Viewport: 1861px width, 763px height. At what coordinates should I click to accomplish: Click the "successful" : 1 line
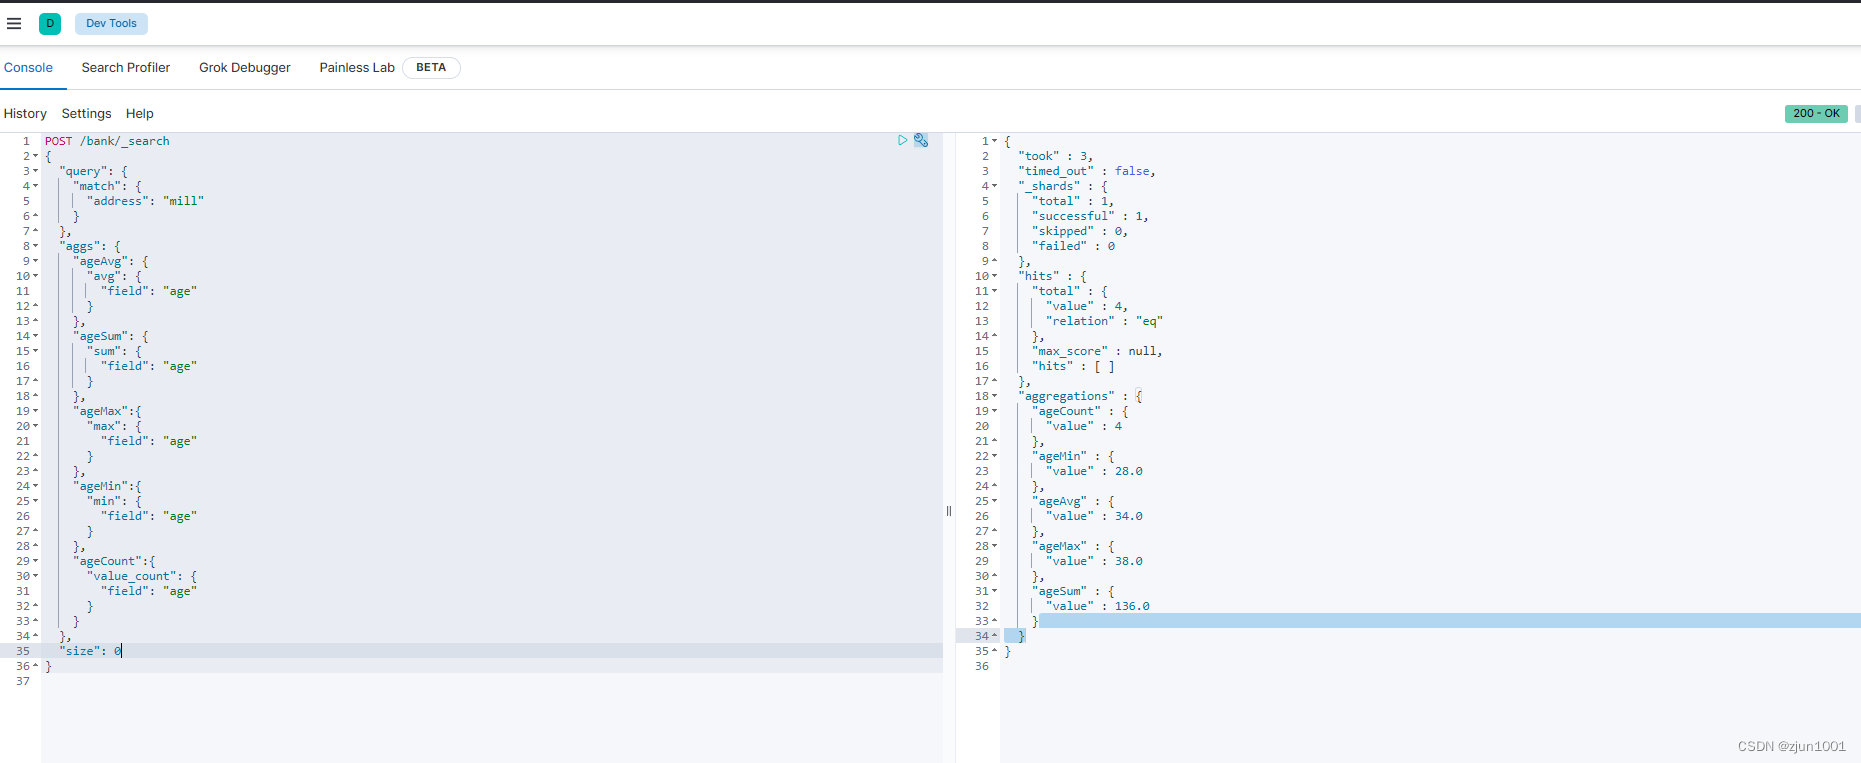[1090, 216]
